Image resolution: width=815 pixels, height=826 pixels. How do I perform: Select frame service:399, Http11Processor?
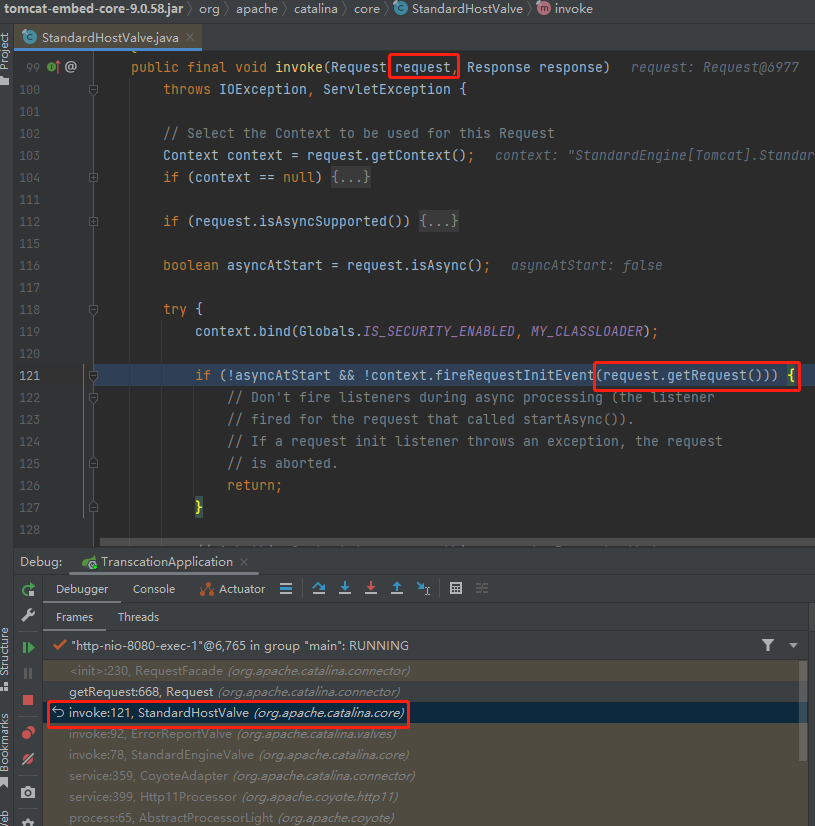click(x=420, y=797)
